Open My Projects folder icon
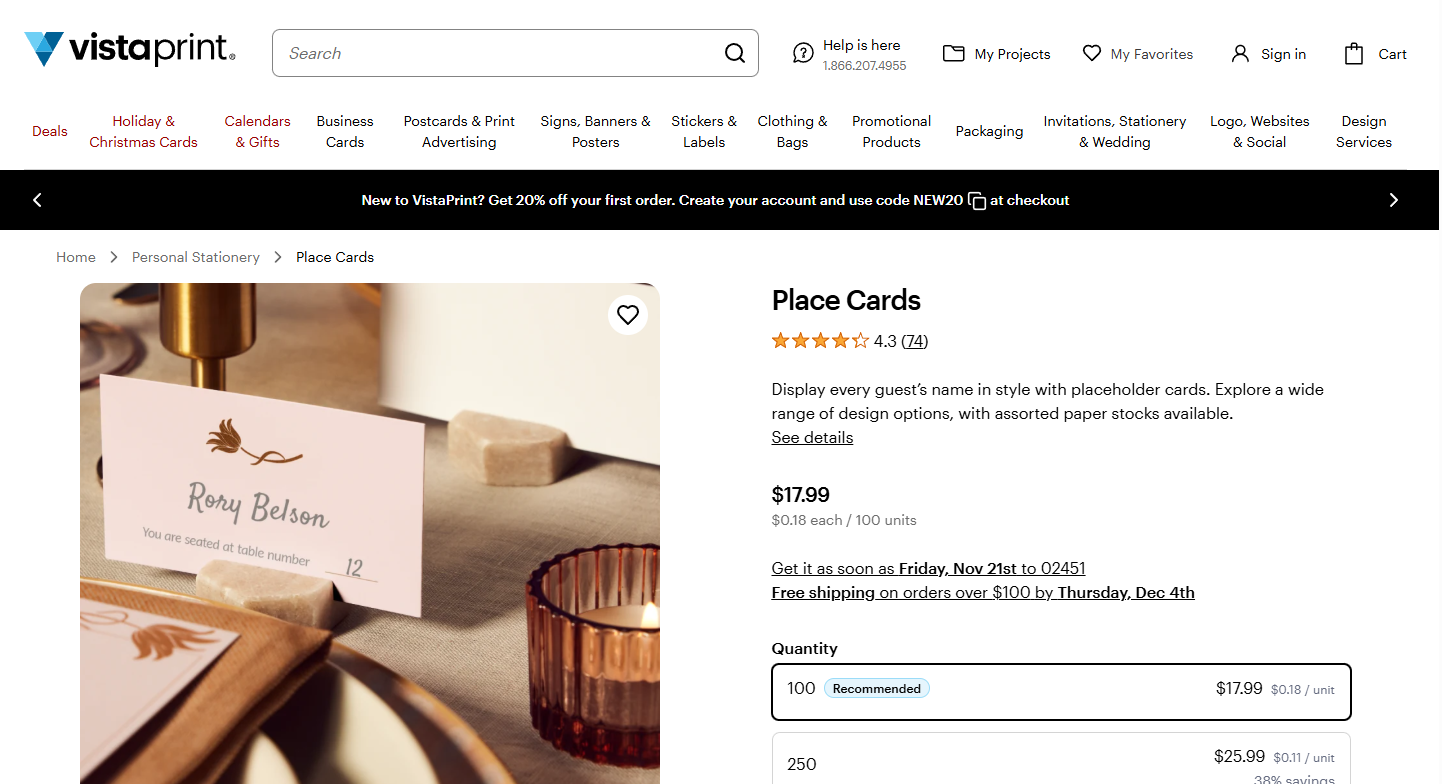This screenshot has width=1442, height=784. [954, 54]
